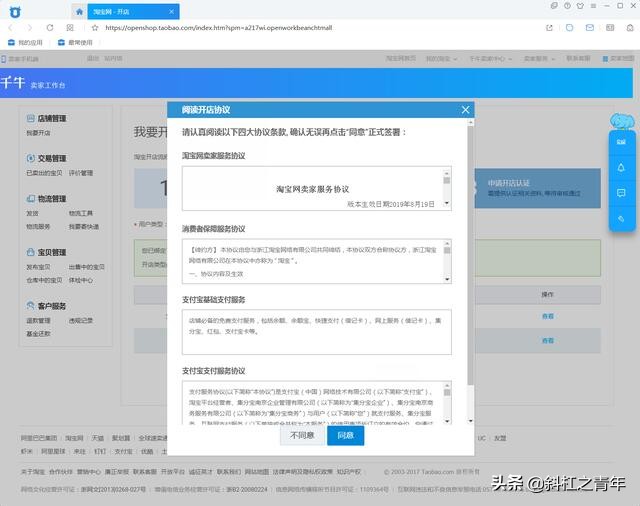Click 物流管理 sidebar icon
Viewport: 640px width, 506px height.
31,199
